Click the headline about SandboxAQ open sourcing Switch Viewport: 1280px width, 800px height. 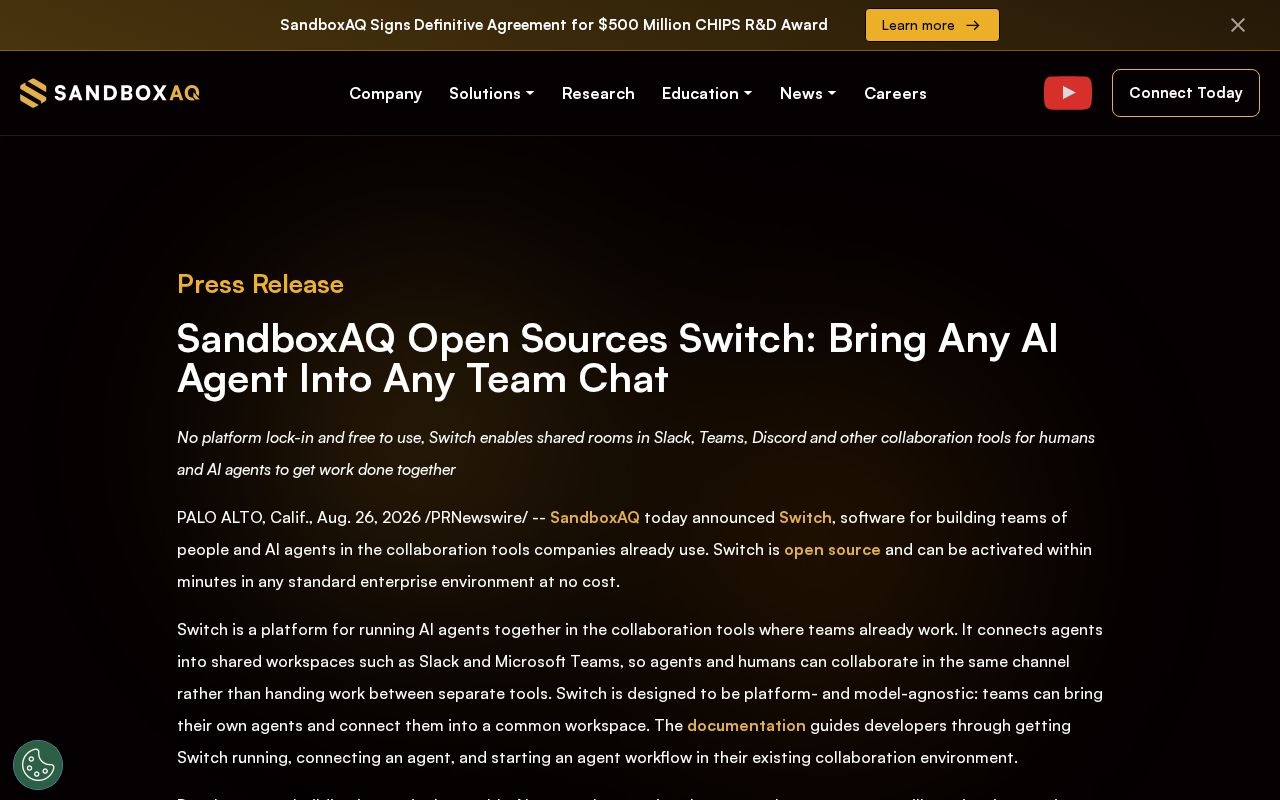pyautogui.click(x=618, y=358)
